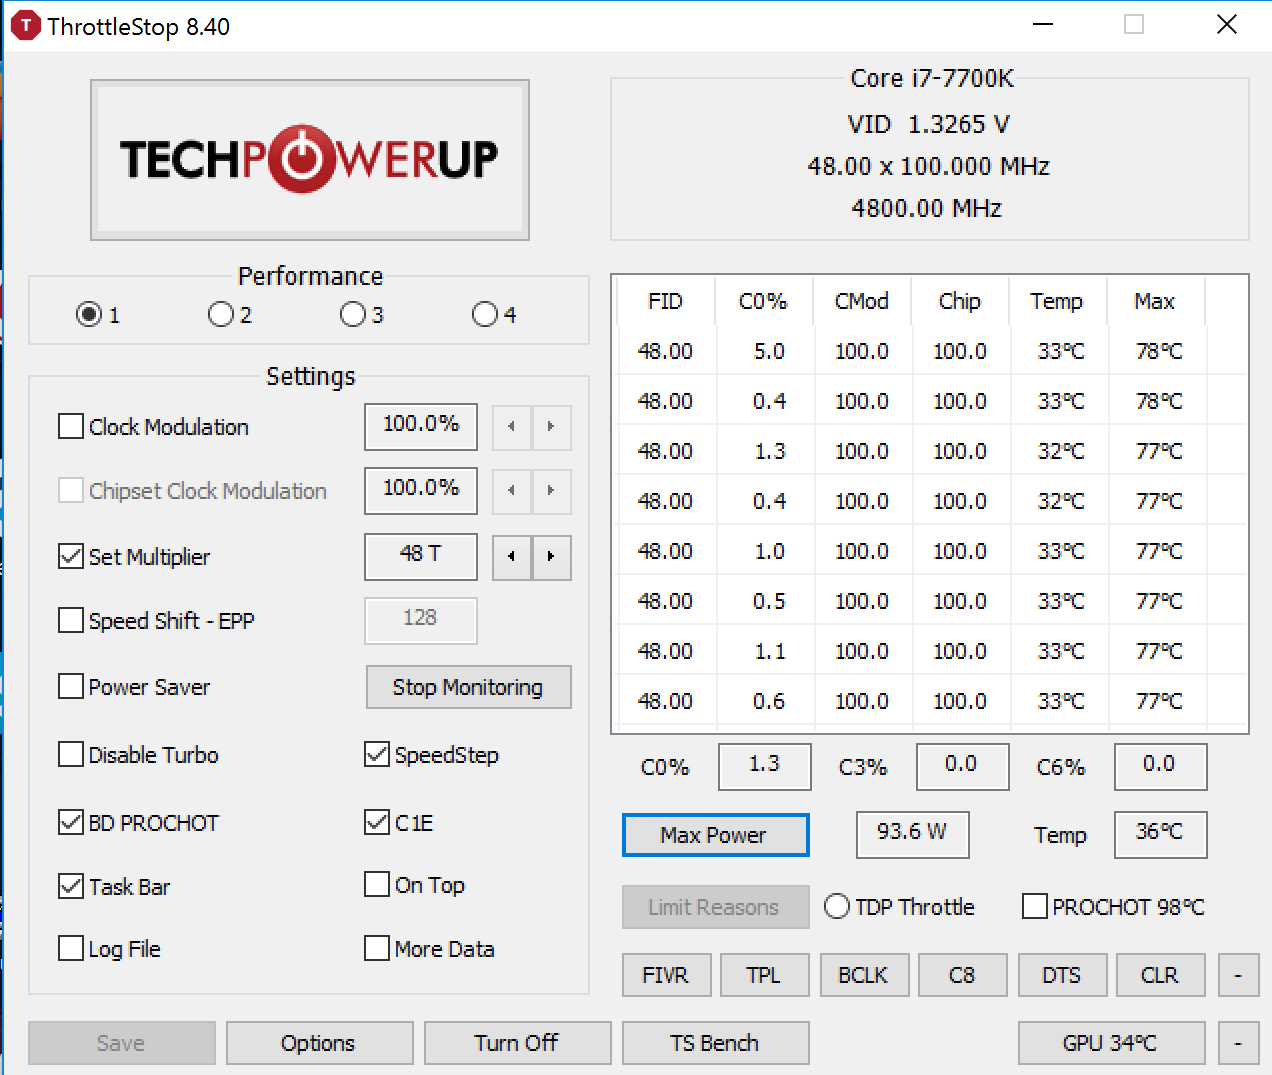
Task: Open the Options dialog
Action: pyautogui.click(x=319, y=1043)
